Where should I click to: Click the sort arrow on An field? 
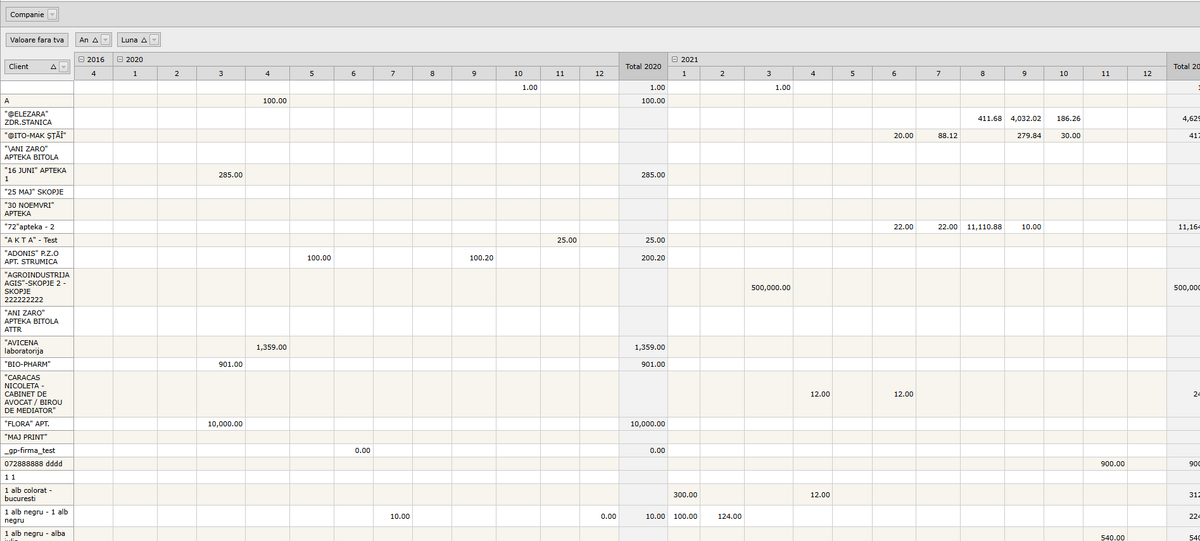tap(95, 40)
